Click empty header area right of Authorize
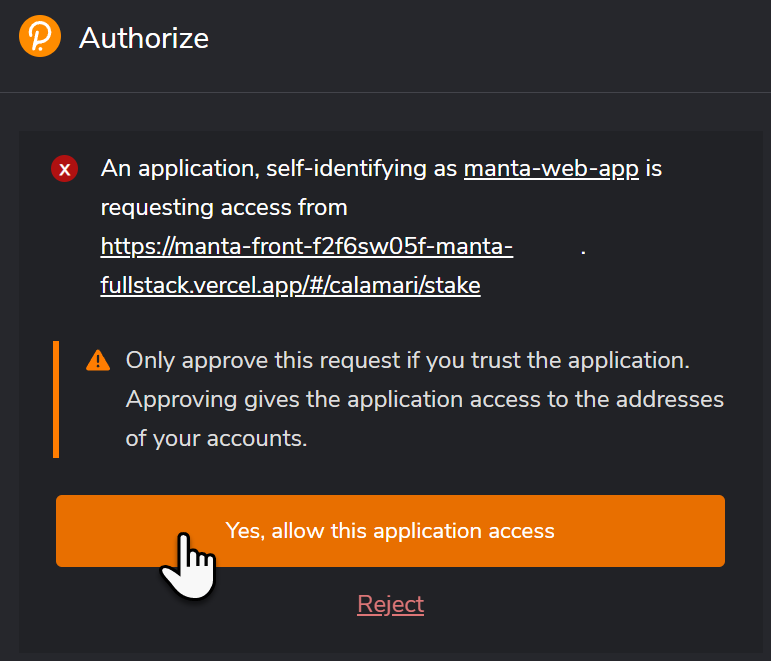This screenshot has height=661, width=771. pos(500,38)
